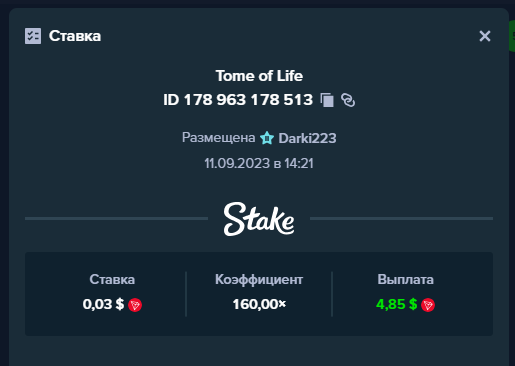Click the Tron coin icon next to 4,85 $
The image size is (515, 366).
click(x=428, y=305)
